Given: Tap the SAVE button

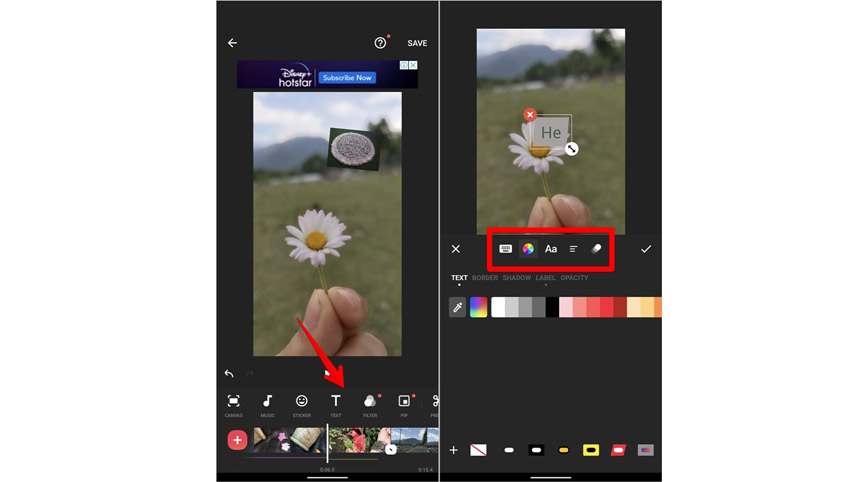Looking at the screenshot, I should click(x=417, y=43).
